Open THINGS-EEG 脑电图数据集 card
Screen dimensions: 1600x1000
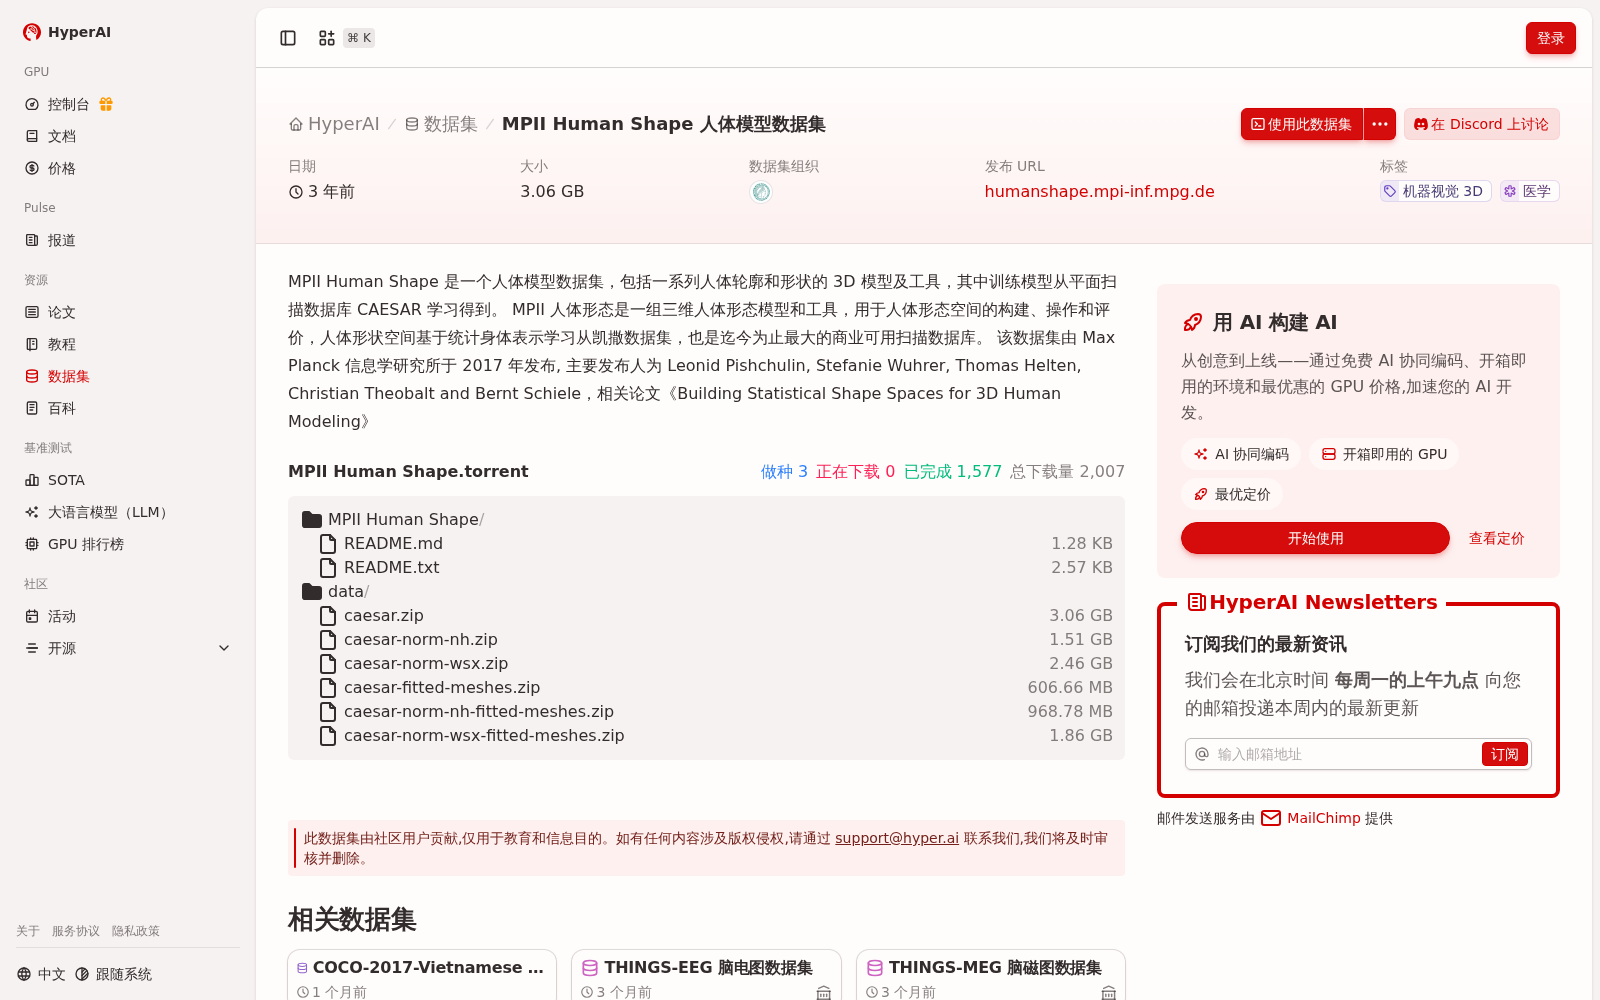click(706, 975)
